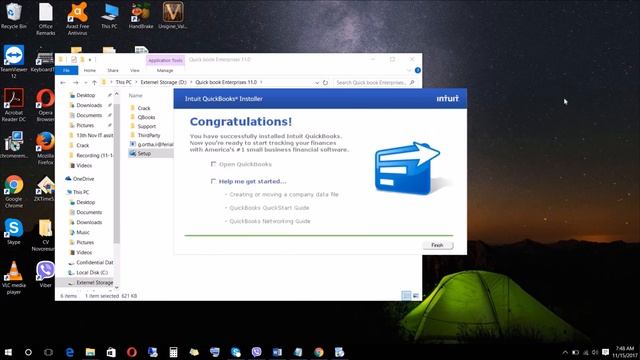Switch to the View ribbon tab
The width and height of the screenshot is (640, 360).
coord(135,71)
